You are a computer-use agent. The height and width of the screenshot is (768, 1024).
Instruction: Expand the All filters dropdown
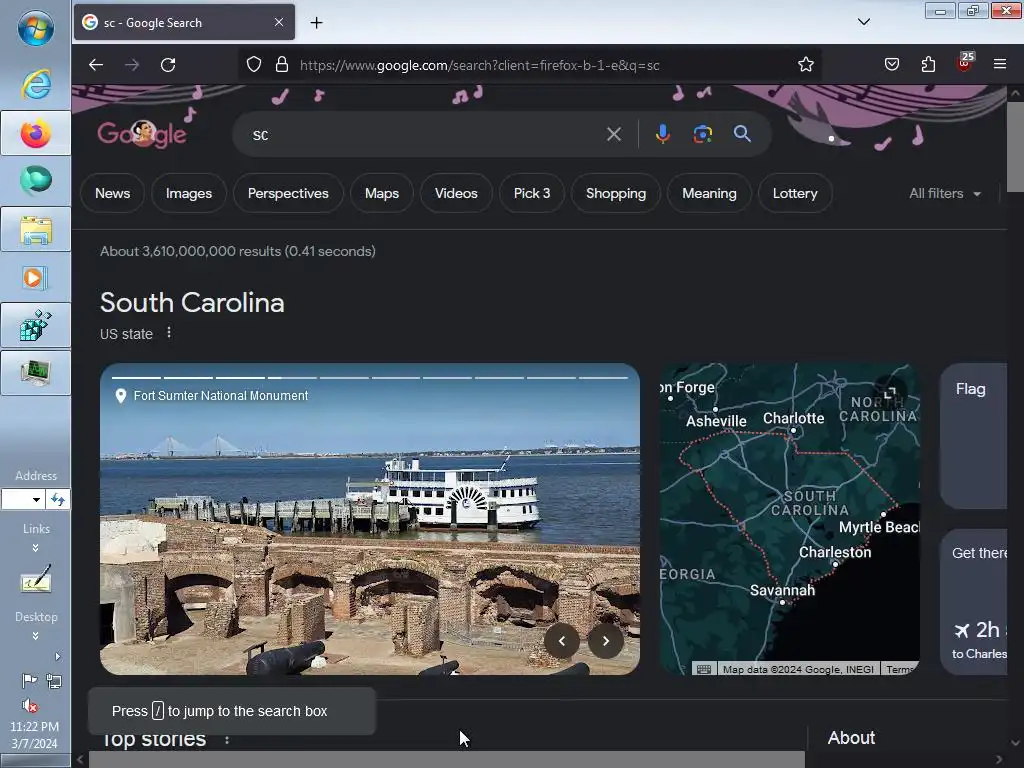[945, 193]
